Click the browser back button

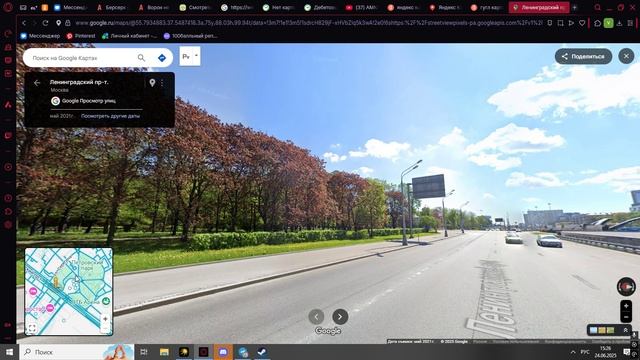pyautogui.click(x=24, y=23)
